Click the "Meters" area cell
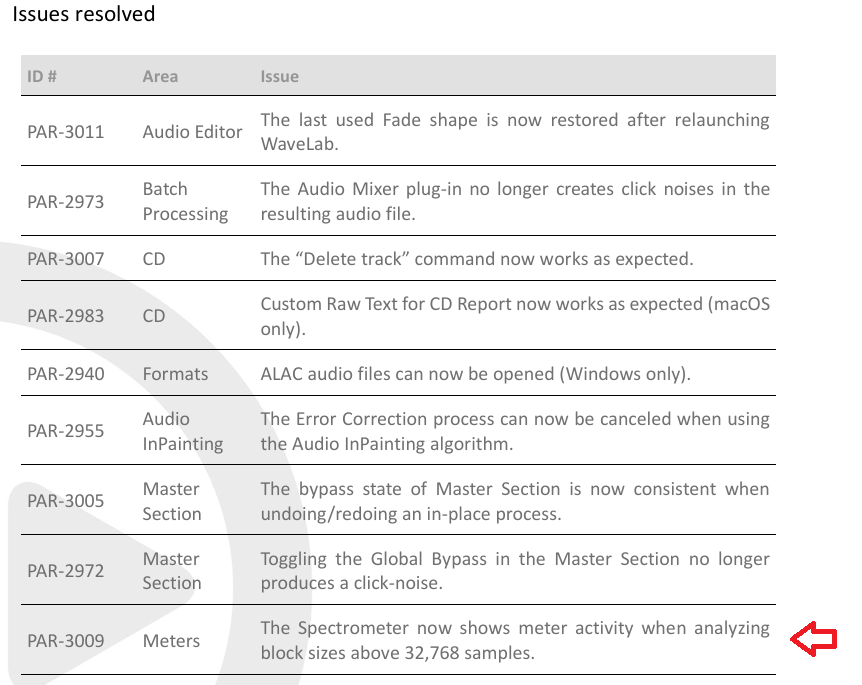Screen dimensions: 862x685 [171, 640]
